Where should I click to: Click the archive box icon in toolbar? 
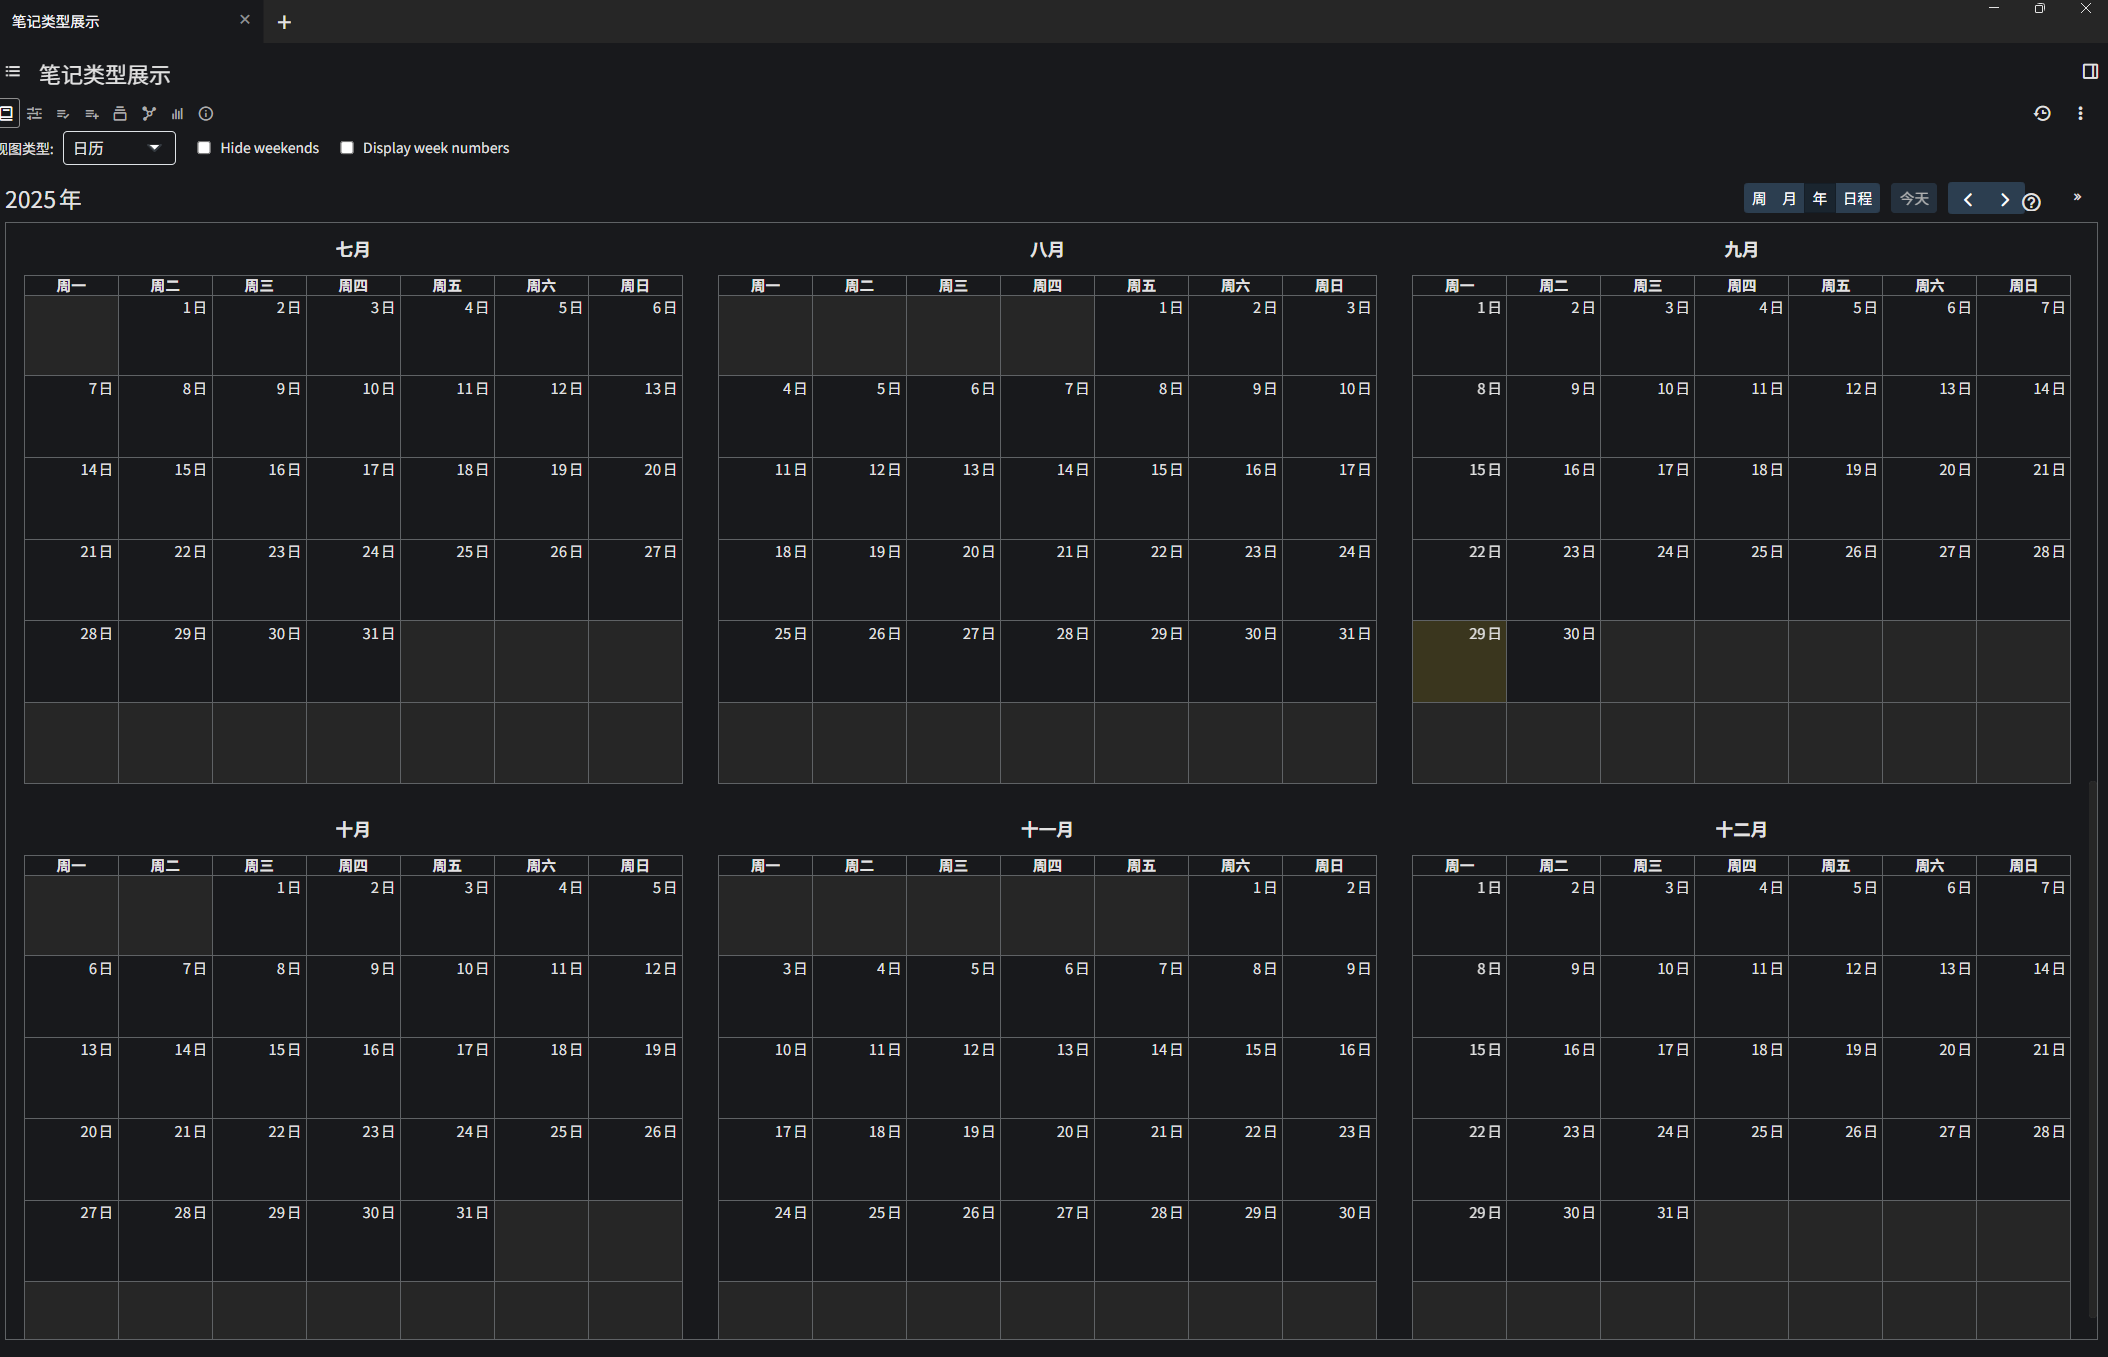point(120,114)
